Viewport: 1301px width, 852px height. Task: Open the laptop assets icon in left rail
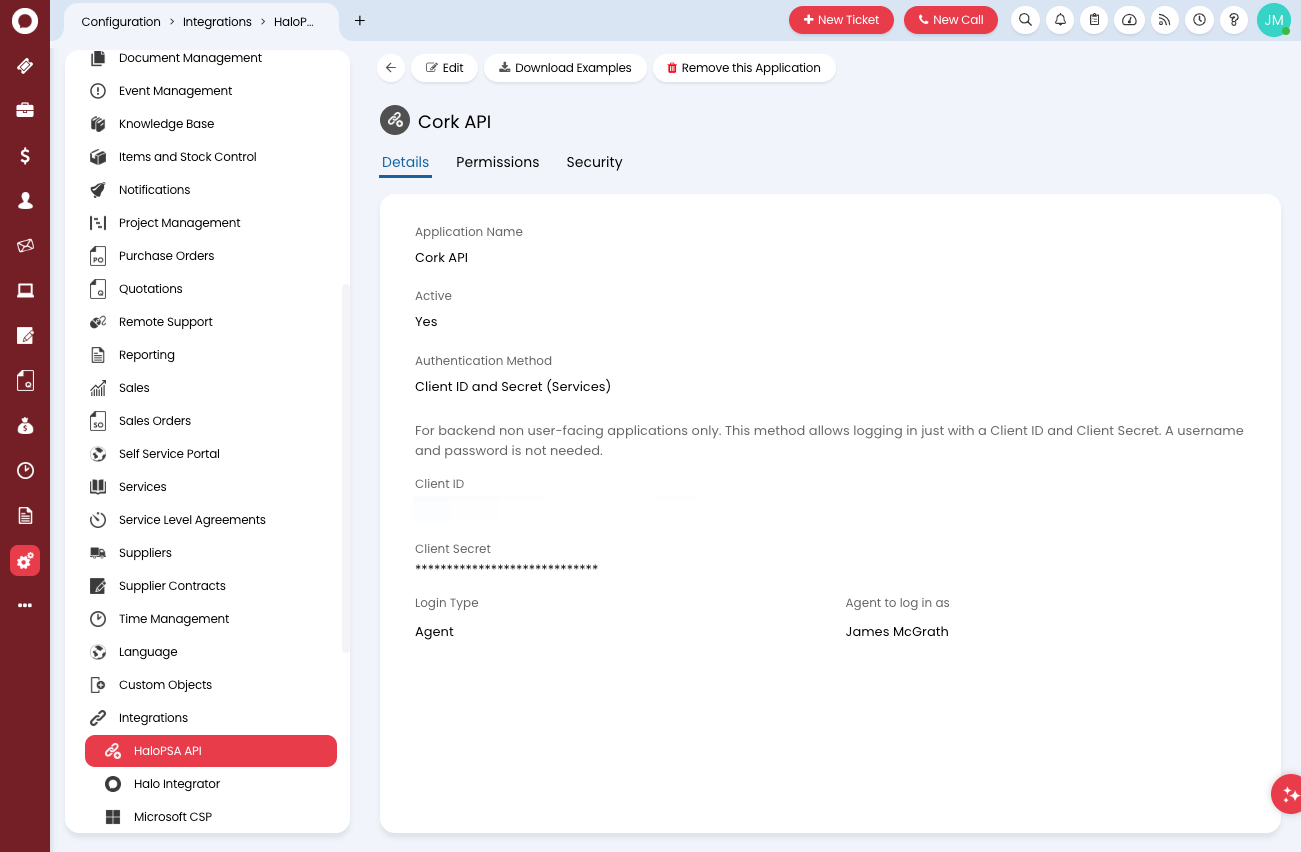25,290
